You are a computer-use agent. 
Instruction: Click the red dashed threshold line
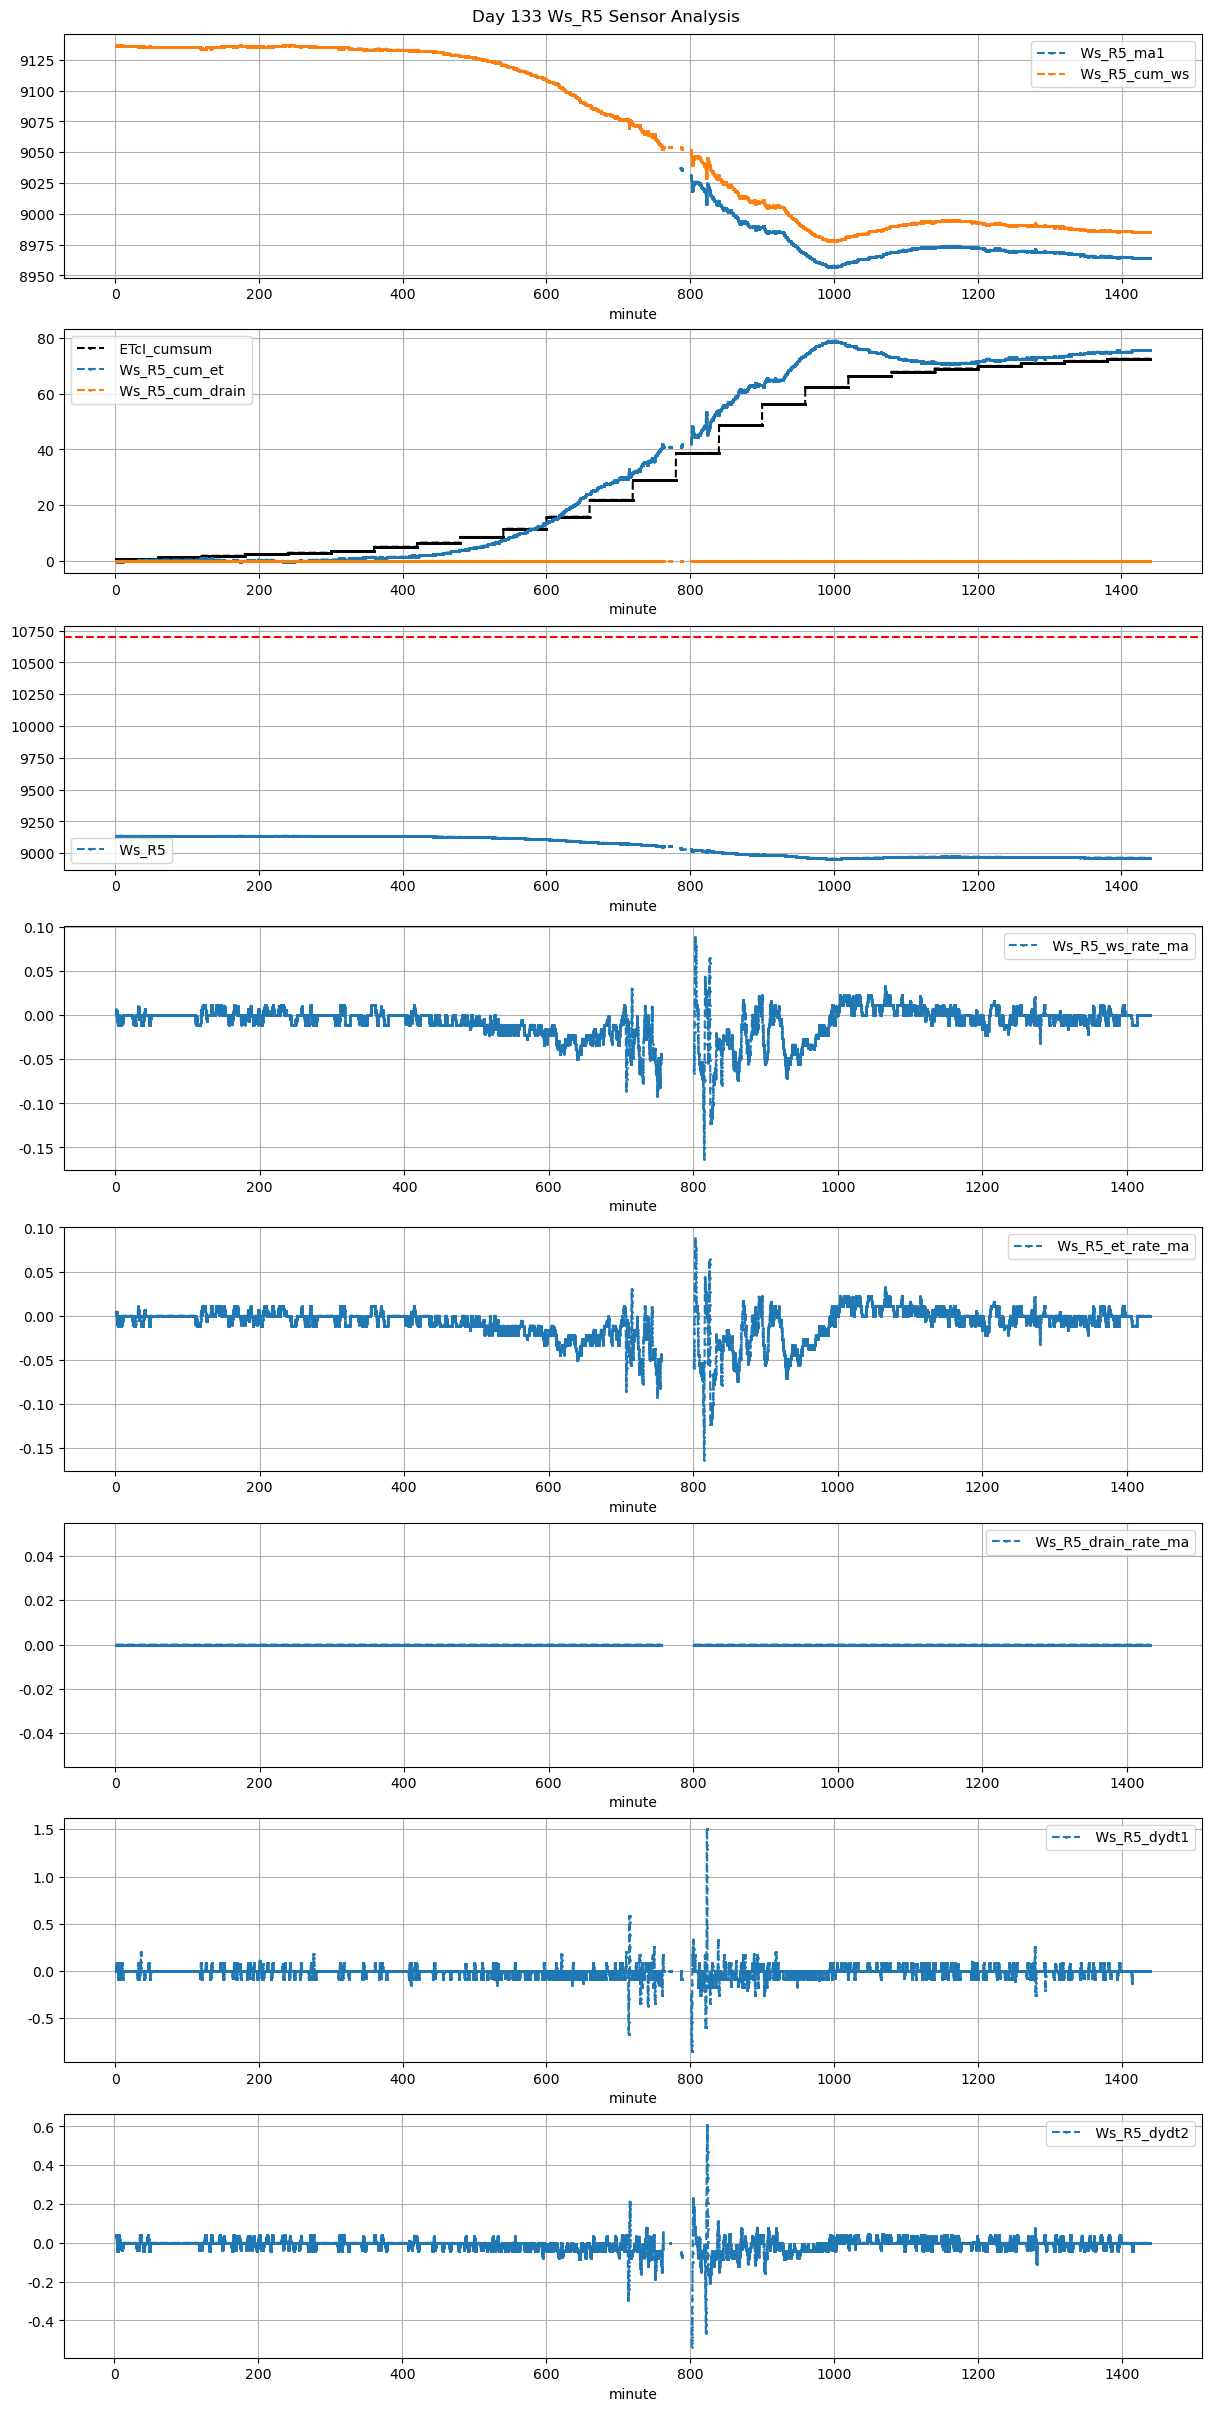click(x=600, y=637)
